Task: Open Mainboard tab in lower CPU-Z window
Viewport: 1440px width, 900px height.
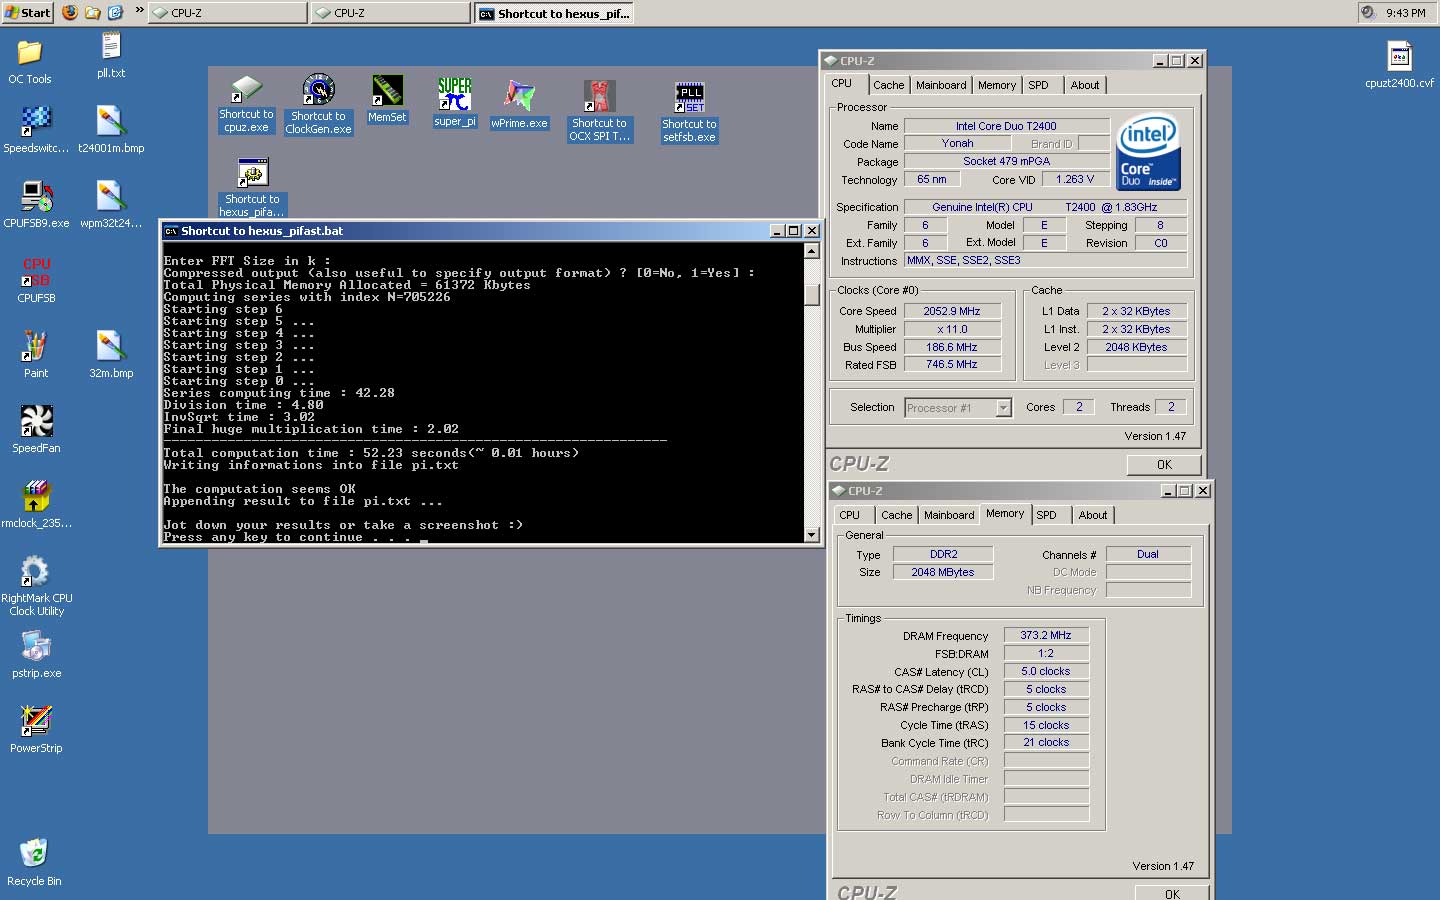Action: coord(949,515)
